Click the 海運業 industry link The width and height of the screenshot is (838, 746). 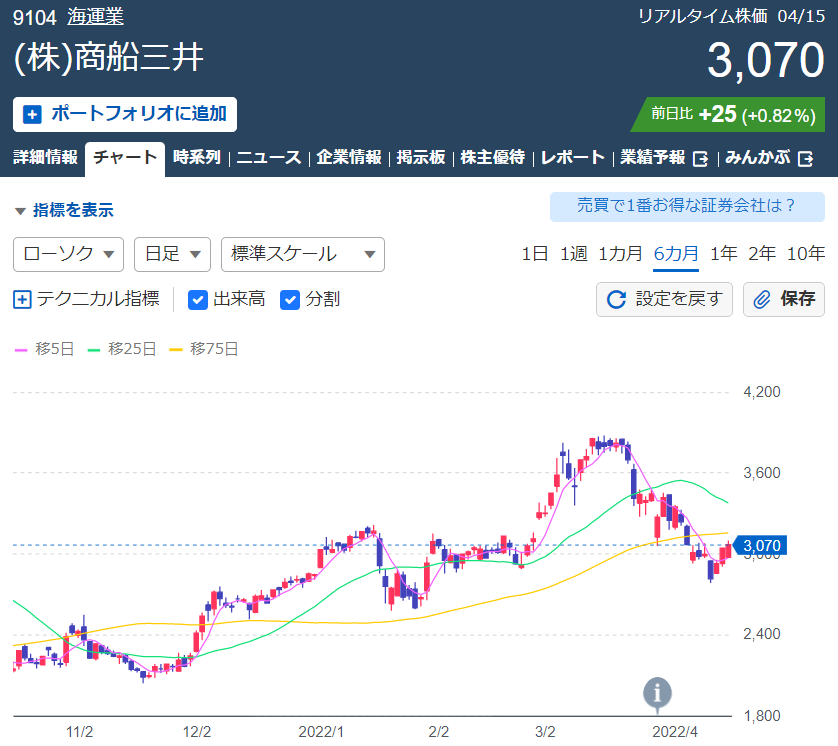click(x=95, y=17)
